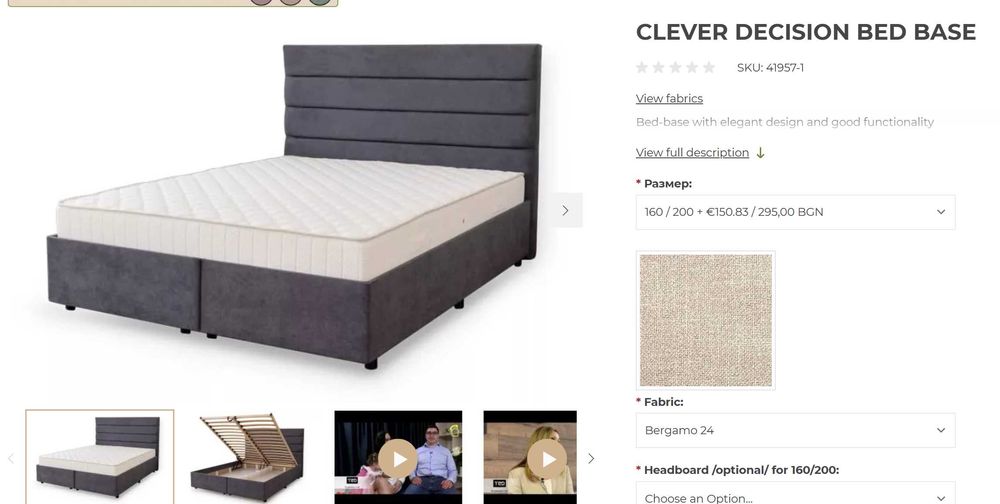The height and width of the screenshot is (504, 1000).
Task: Play video with man in blue shirt
Action: (x=399, y=458)
